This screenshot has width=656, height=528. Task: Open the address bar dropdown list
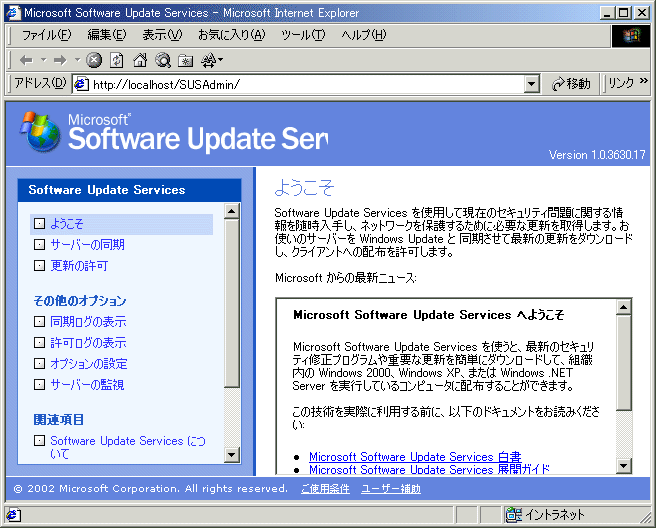(x=531, y=84)
